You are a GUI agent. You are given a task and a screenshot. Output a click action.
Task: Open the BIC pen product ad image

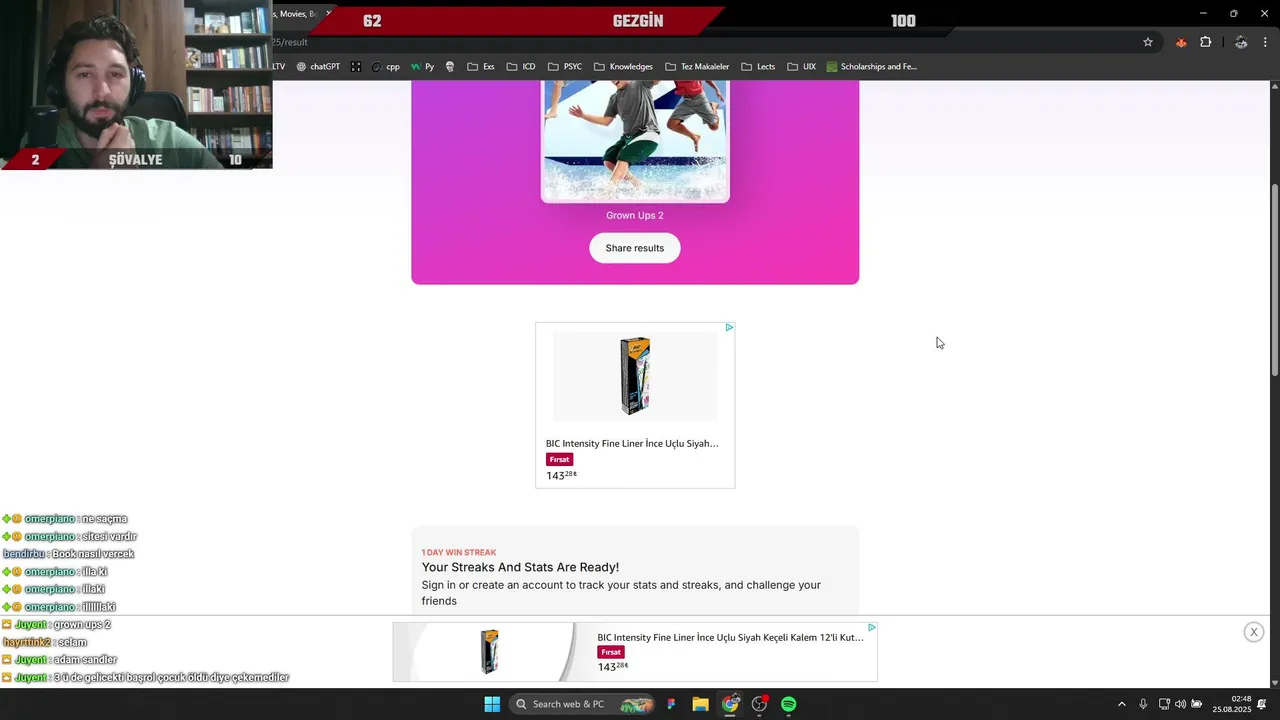tap(635, 376)
